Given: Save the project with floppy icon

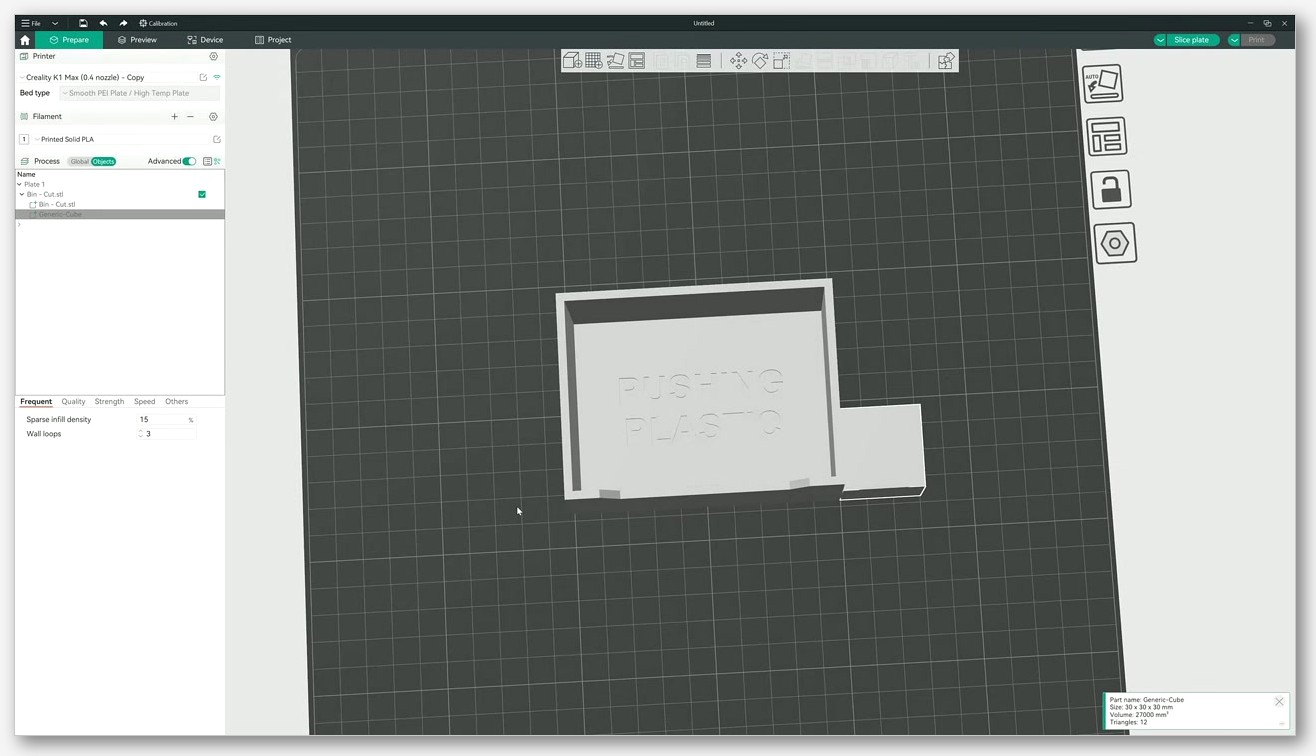Looking at the screenshot, I should [x=83, y=23].
